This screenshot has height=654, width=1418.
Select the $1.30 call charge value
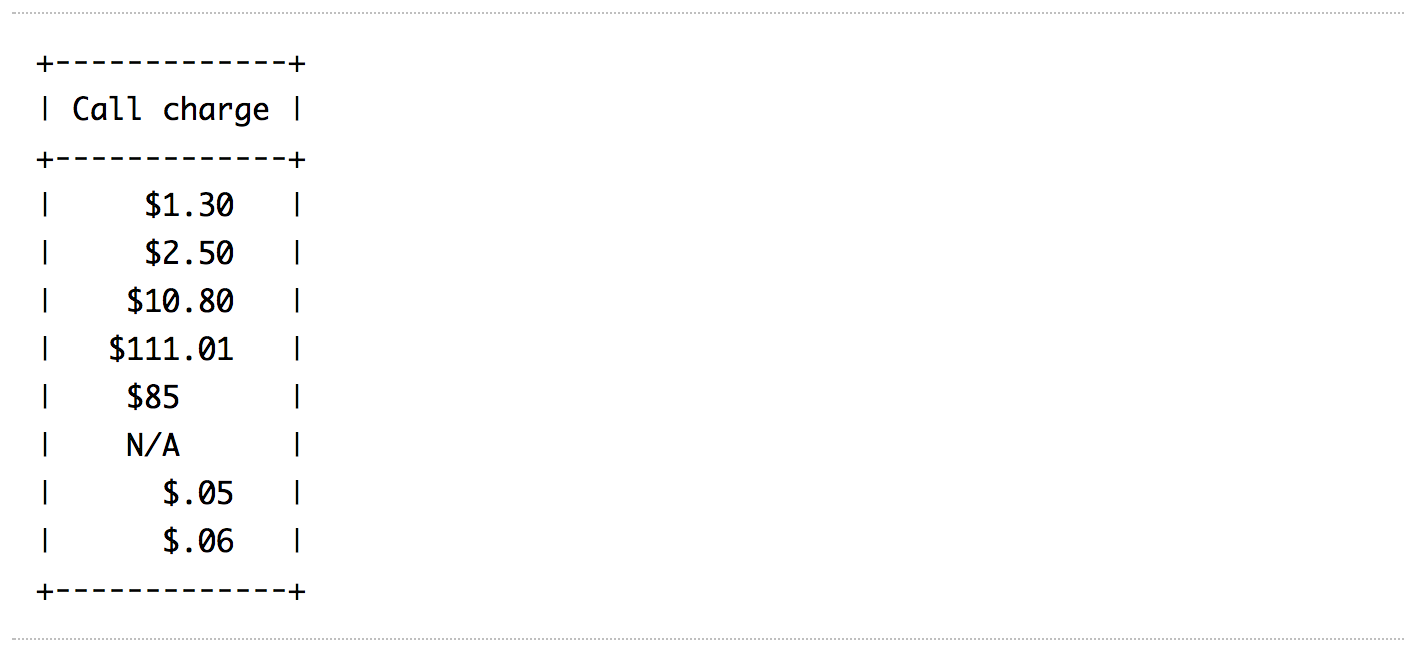189,205
